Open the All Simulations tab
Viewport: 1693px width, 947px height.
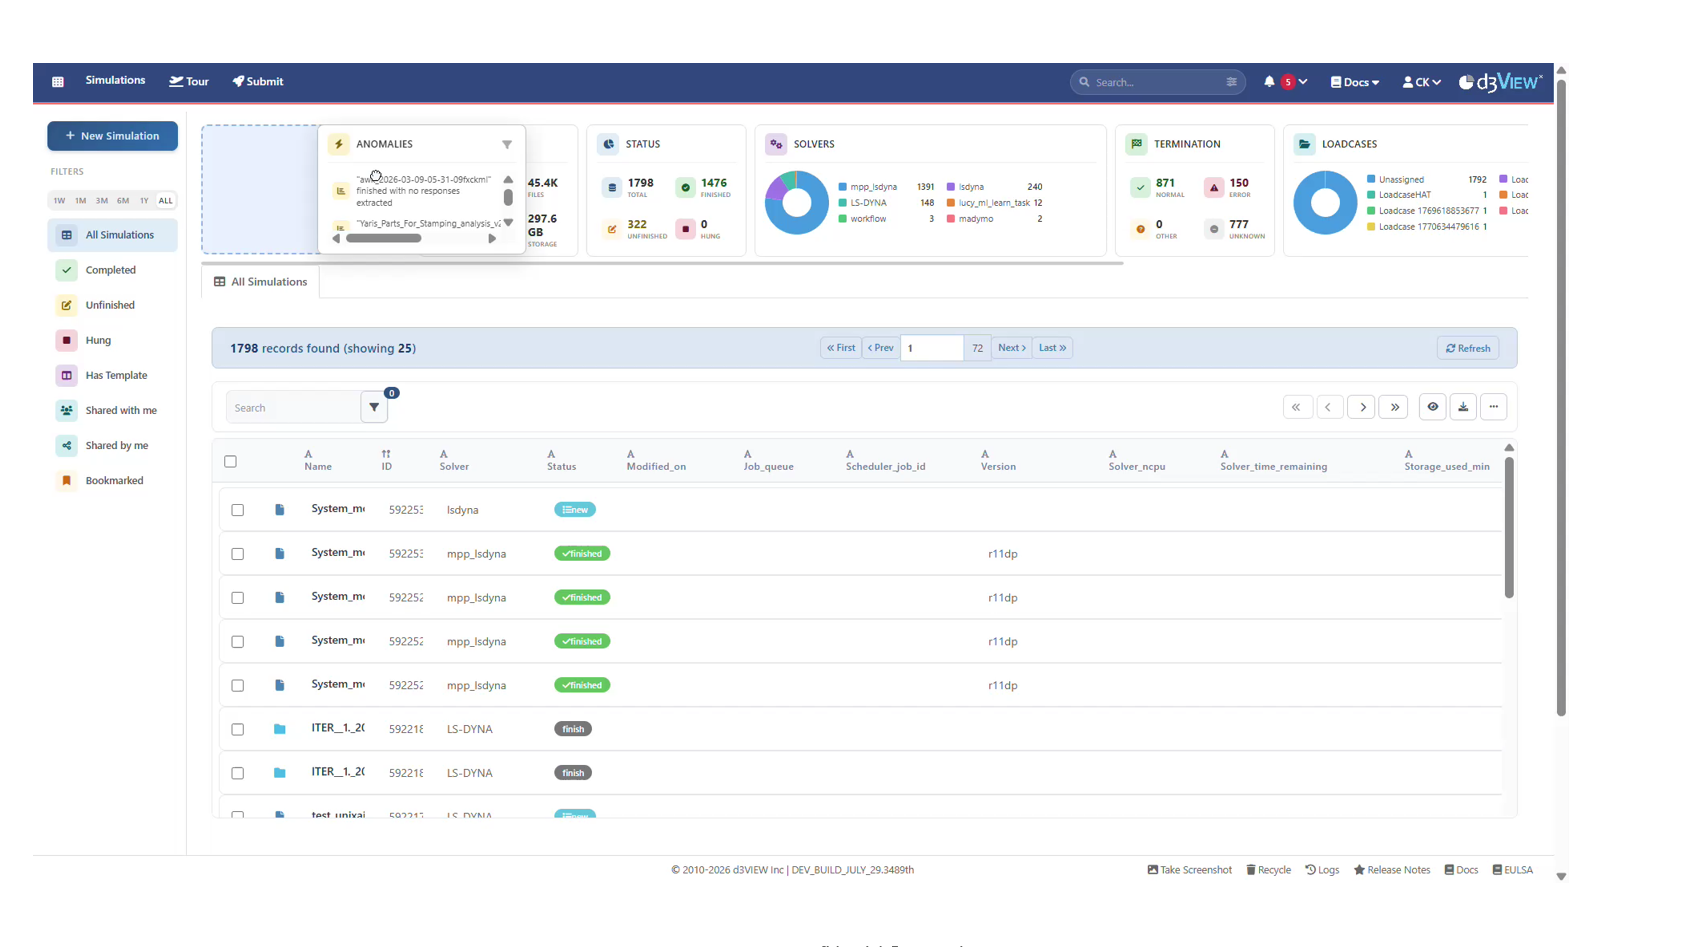click(x=261, y=282)
